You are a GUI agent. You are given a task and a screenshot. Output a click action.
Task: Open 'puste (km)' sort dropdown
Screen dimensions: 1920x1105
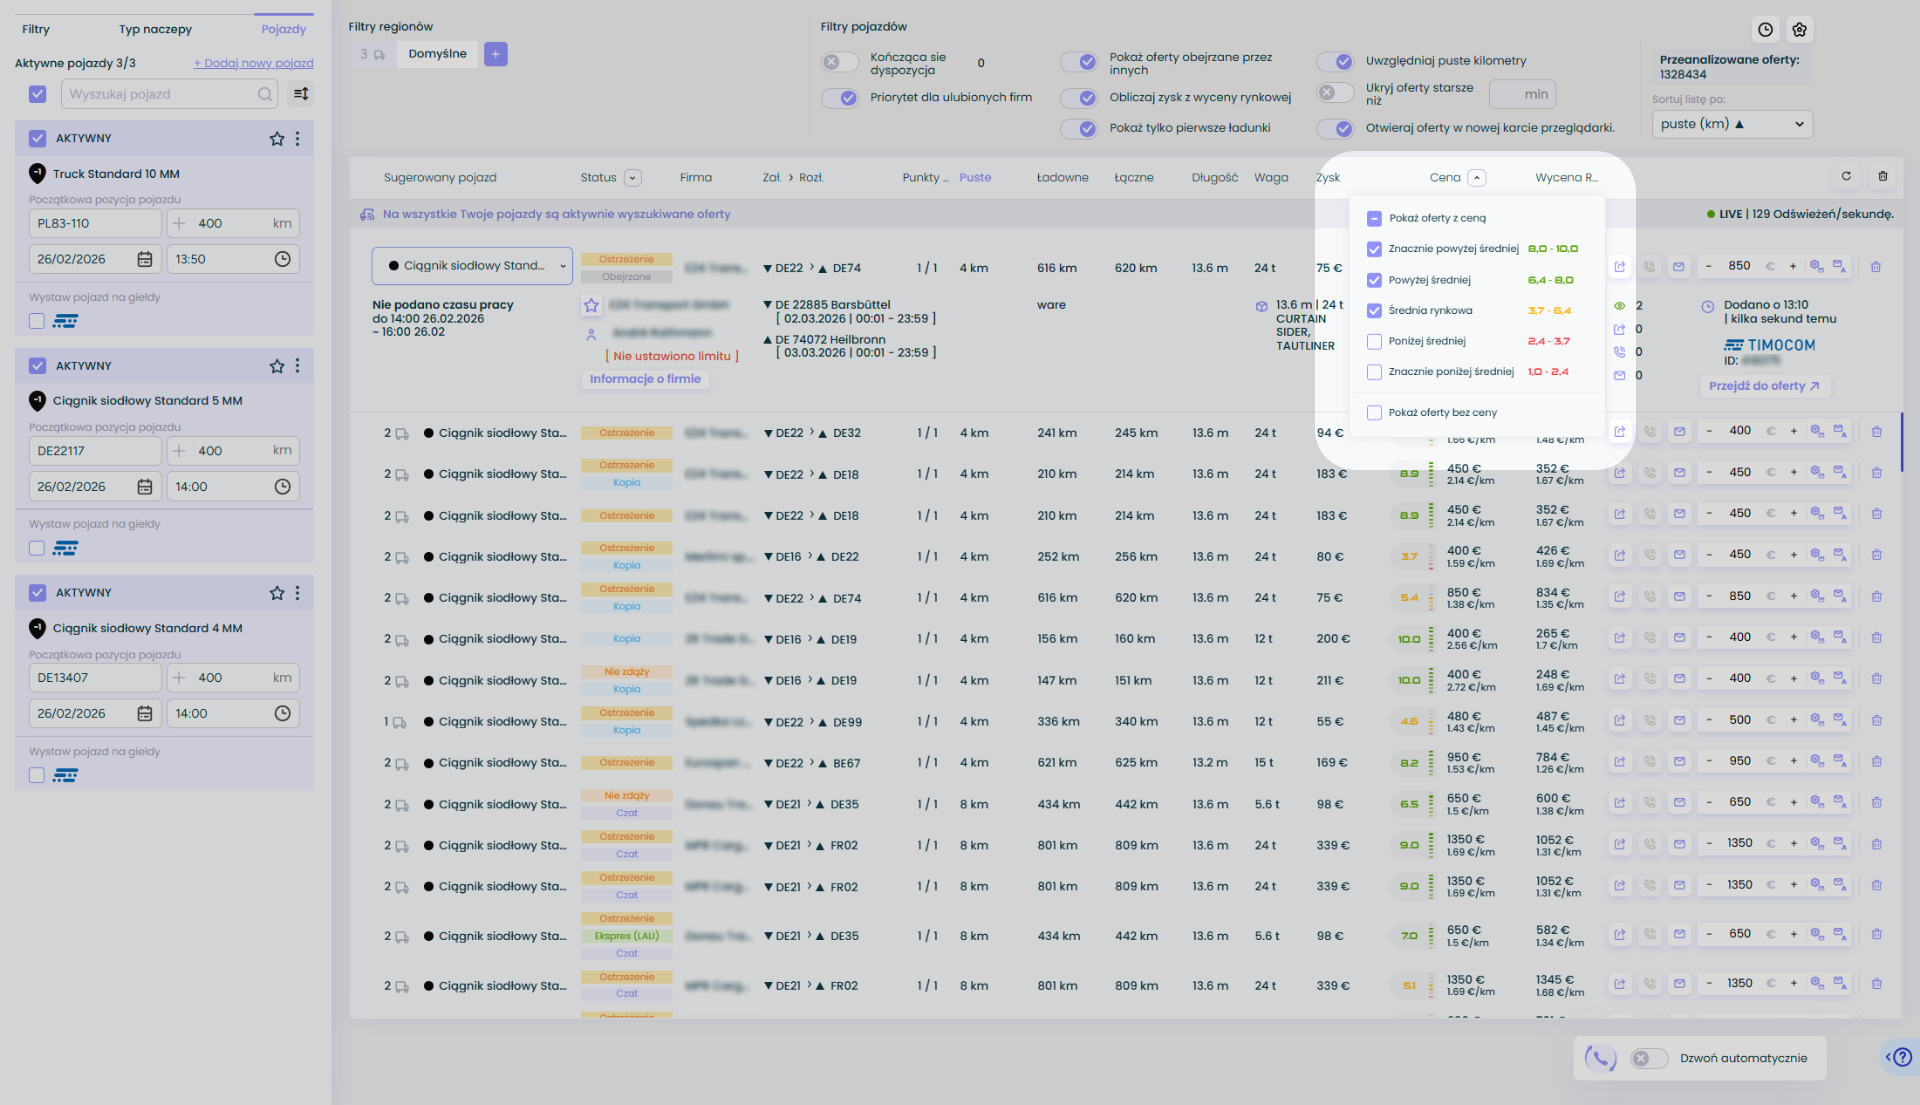tap(1731, 124)
